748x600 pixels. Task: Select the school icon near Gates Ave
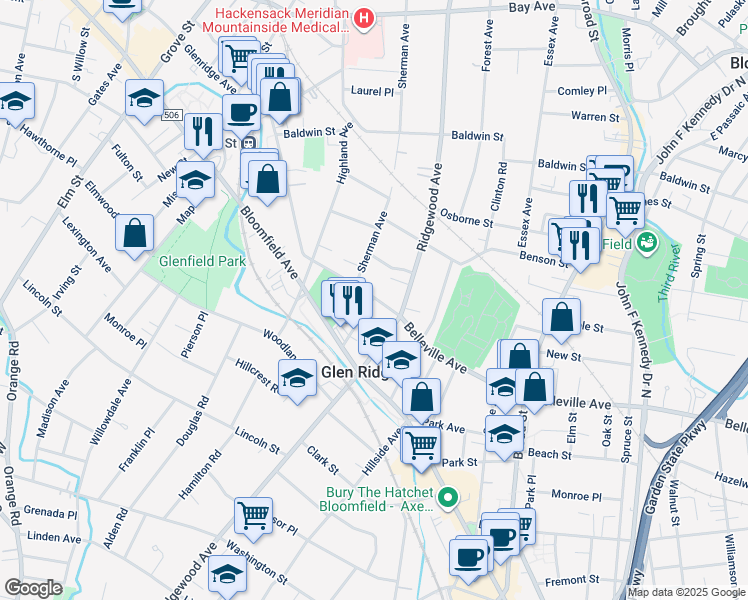[x=144, y=99]
